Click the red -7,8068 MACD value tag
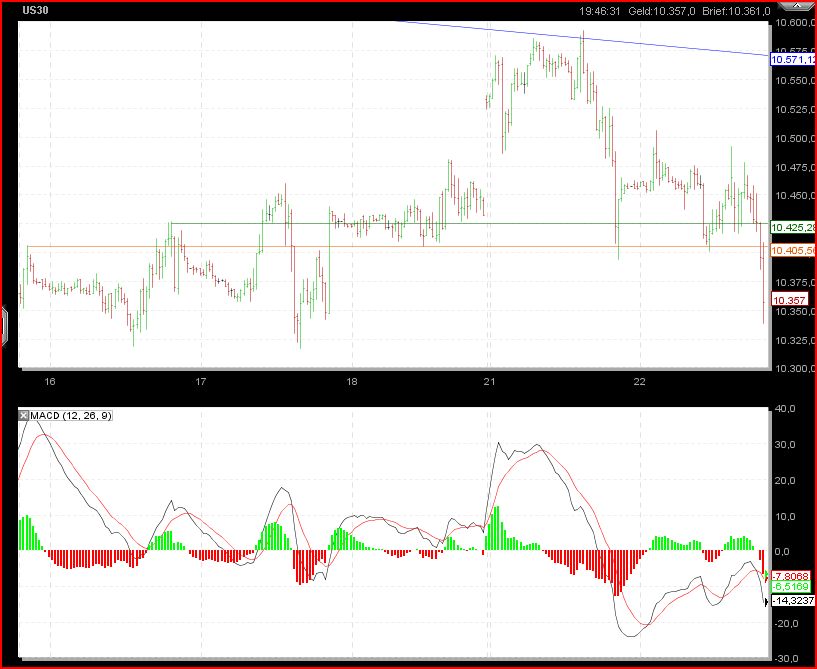Screen dimensions: 817x669 pyautogui.click(x=790, y=576)
